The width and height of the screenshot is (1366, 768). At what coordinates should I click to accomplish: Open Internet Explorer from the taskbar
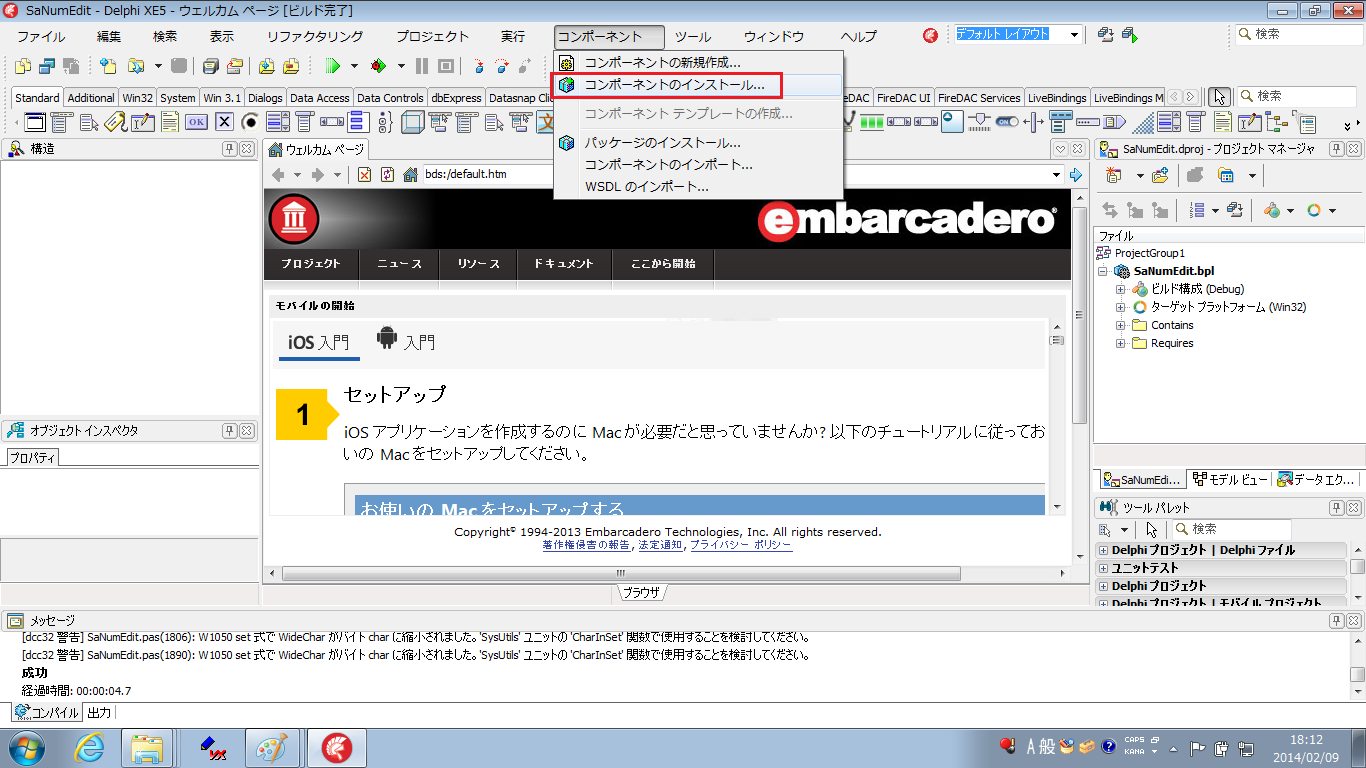click(90, 748)
